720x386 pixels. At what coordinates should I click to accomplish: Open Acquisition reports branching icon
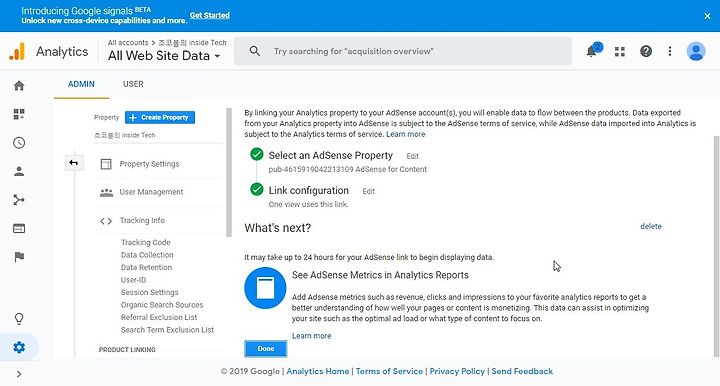click(19, 200)
